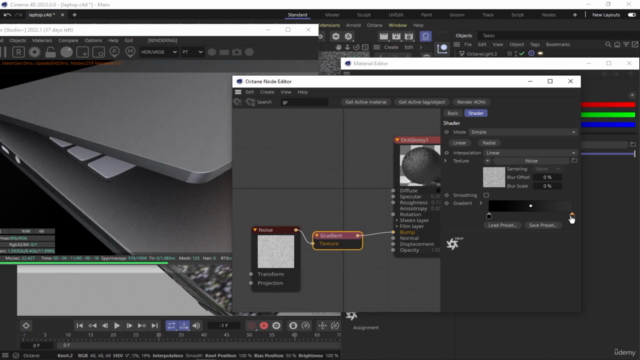The width and height of the screenshot is (640, 360).
Task: Click the render region icon with plus
Action: pos(82,52)
